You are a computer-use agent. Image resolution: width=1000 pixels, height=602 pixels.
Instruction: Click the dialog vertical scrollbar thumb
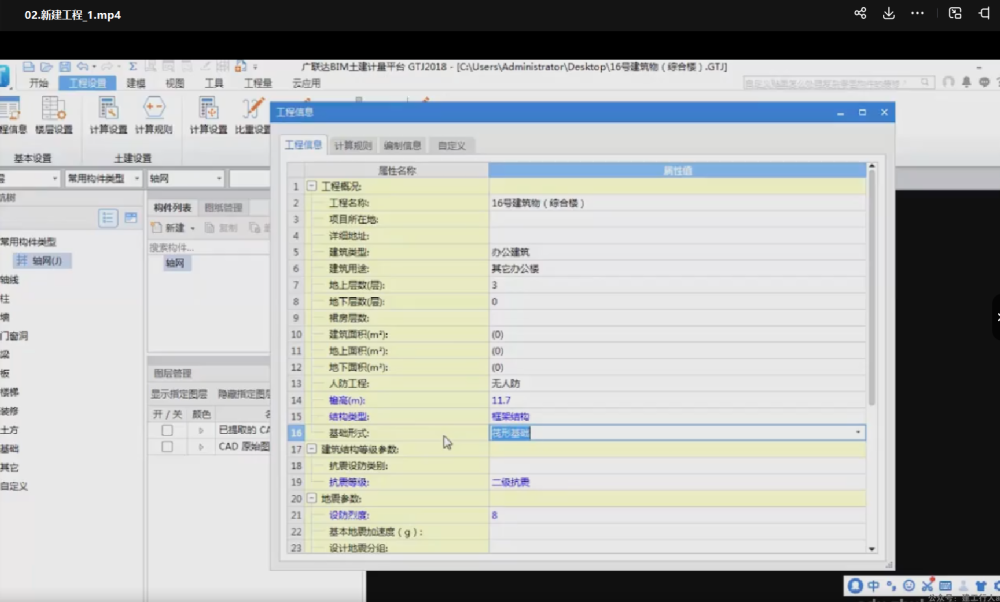coord(871,287)
